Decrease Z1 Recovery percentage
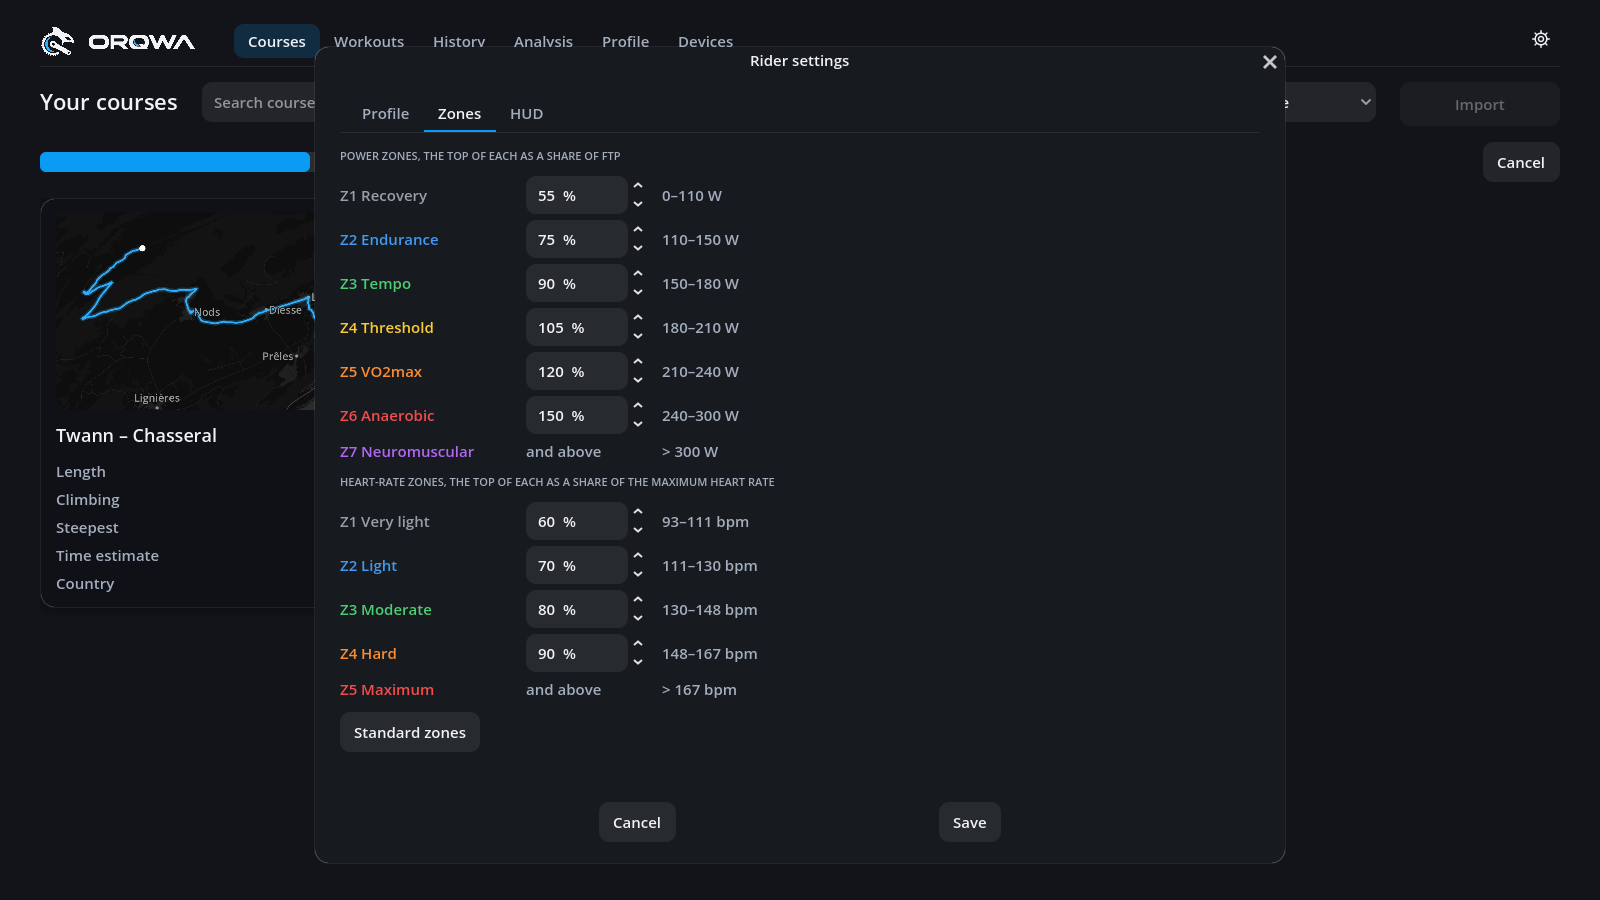Screen dimensions: 1600x900 [638, 205]
